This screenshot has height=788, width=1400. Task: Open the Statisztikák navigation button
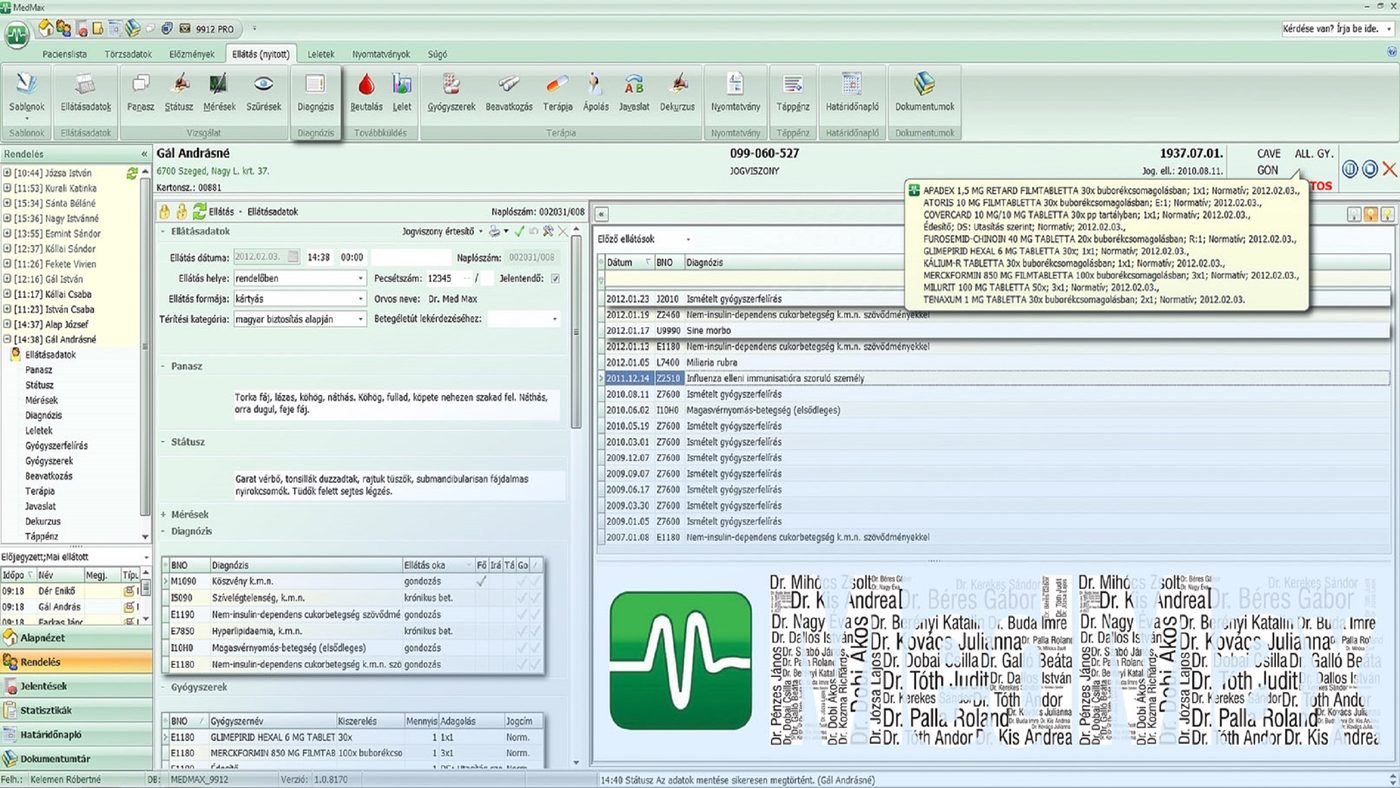click(x=76, y=710)
